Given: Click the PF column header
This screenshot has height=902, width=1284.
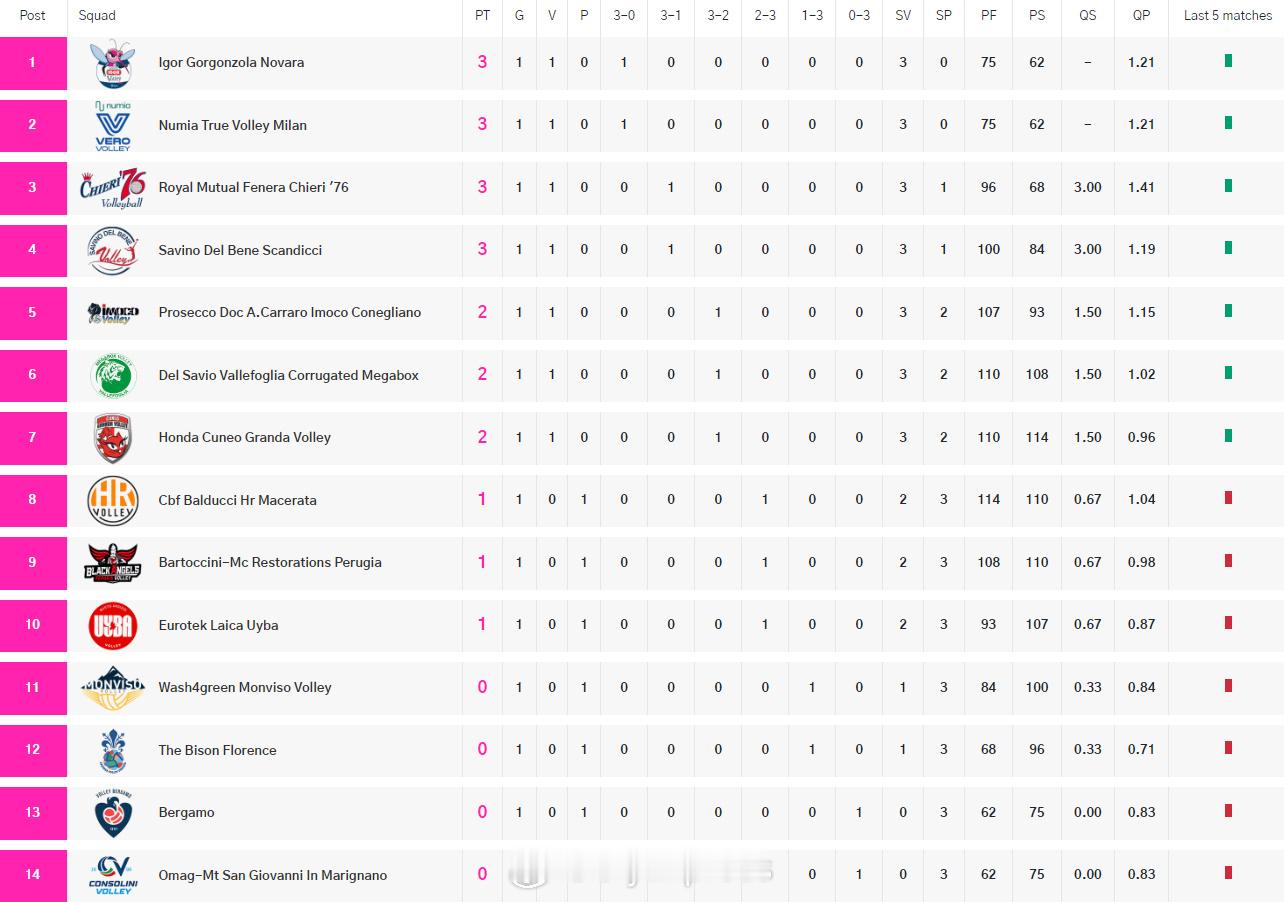Looking at the screenshot, I should (989, 15).
